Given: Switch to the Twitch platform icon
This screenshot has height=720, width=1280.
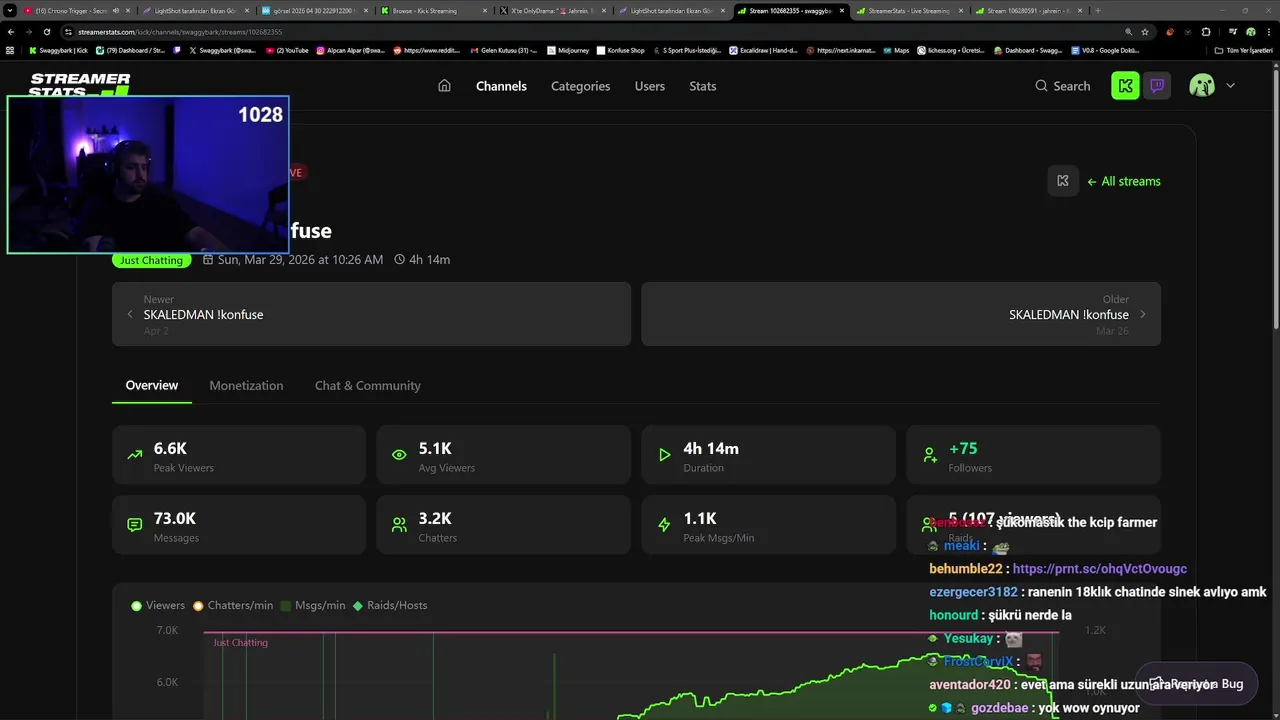Looking at the screenshot, I should pyautogui.click(x=1157, y=86).
